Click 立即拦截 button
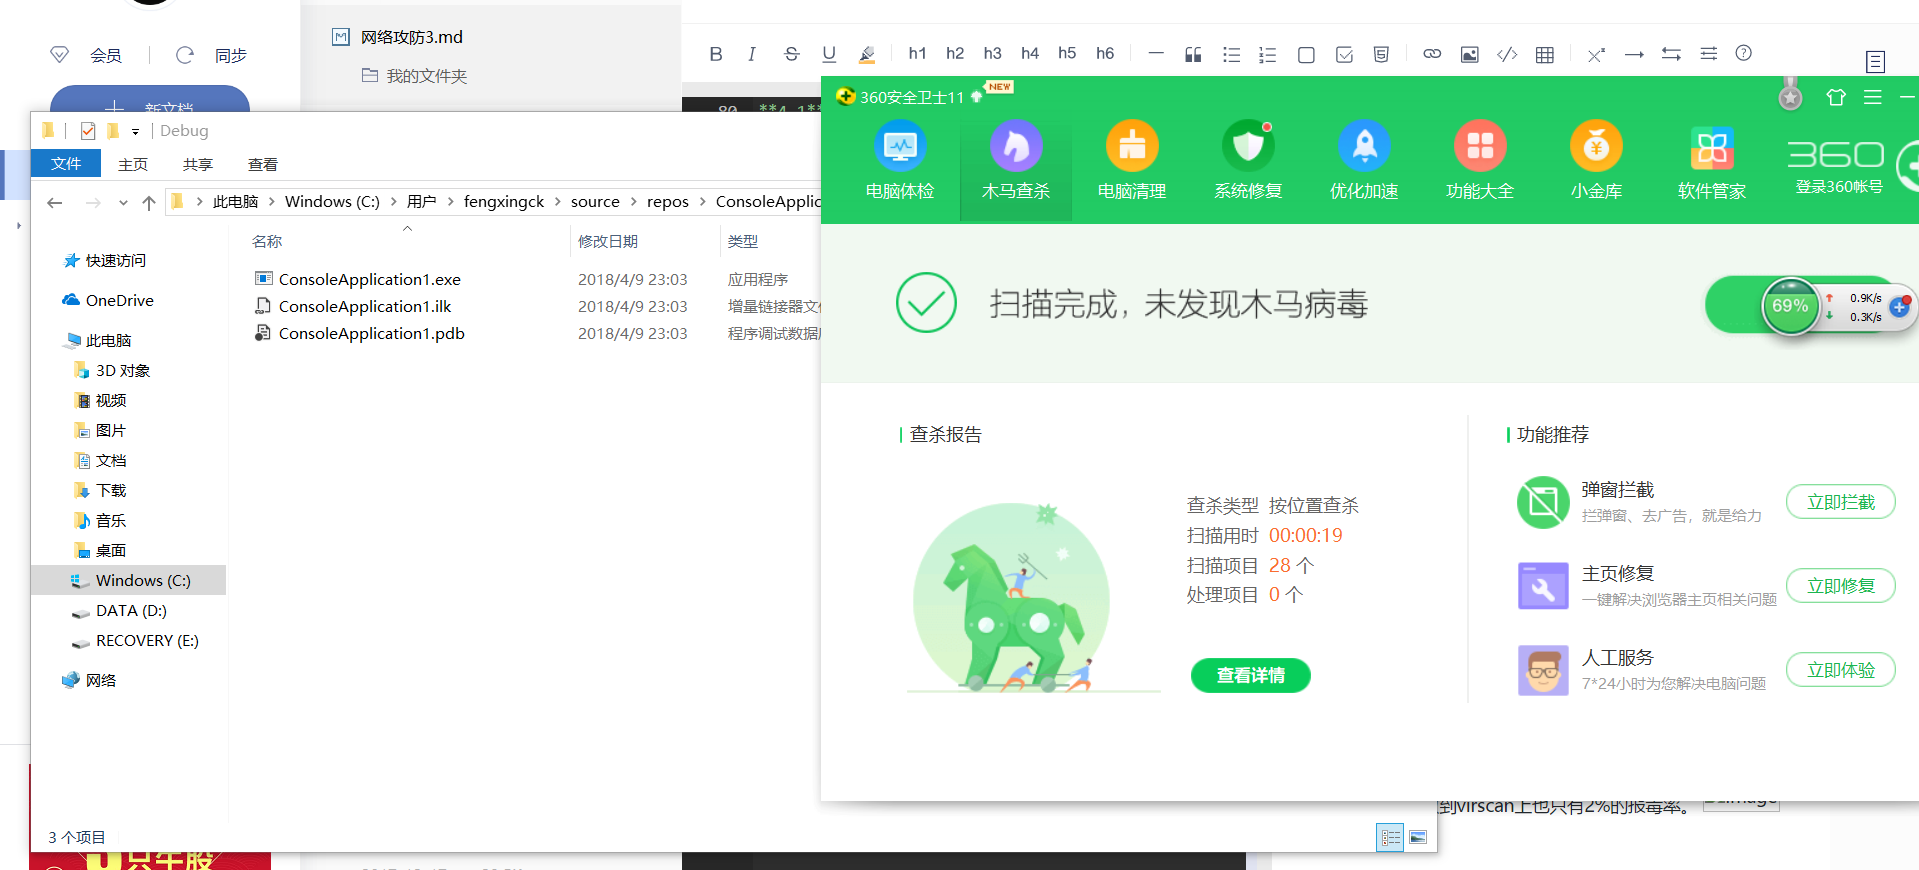 (x=1841, y=502)
